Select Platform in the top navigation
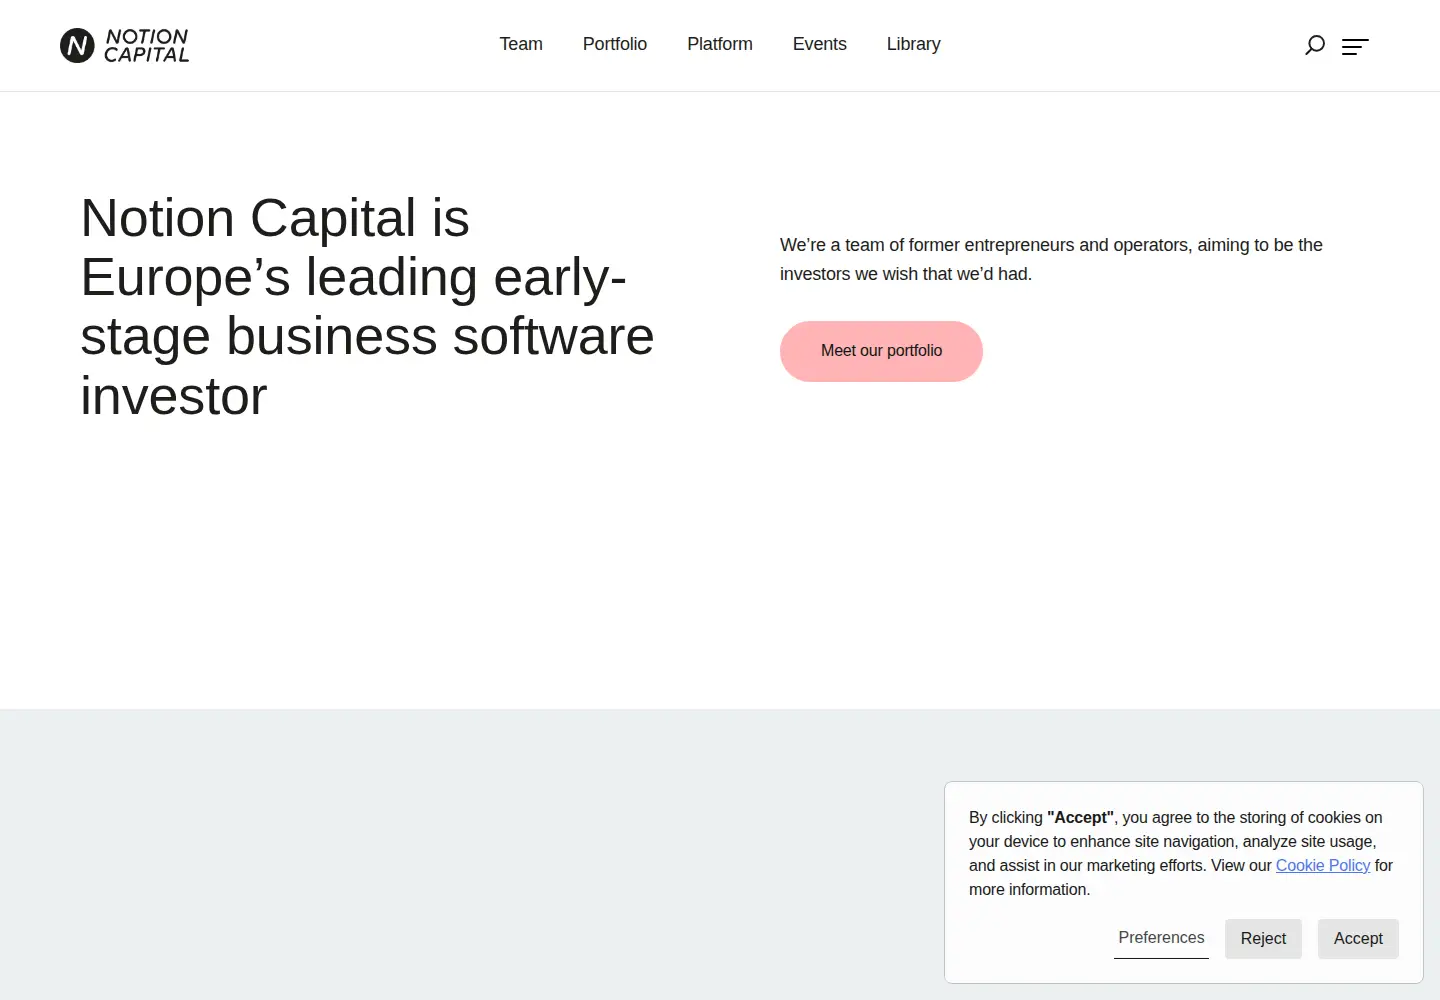 point(720,44)
